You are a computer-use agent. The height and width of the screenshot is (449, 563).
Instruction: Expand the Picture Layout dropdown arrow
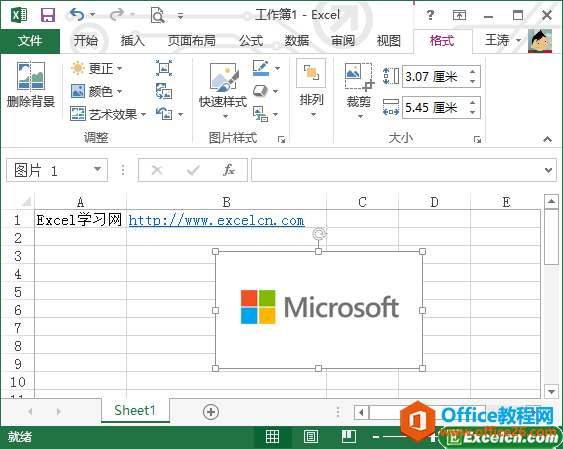[275, 114]
